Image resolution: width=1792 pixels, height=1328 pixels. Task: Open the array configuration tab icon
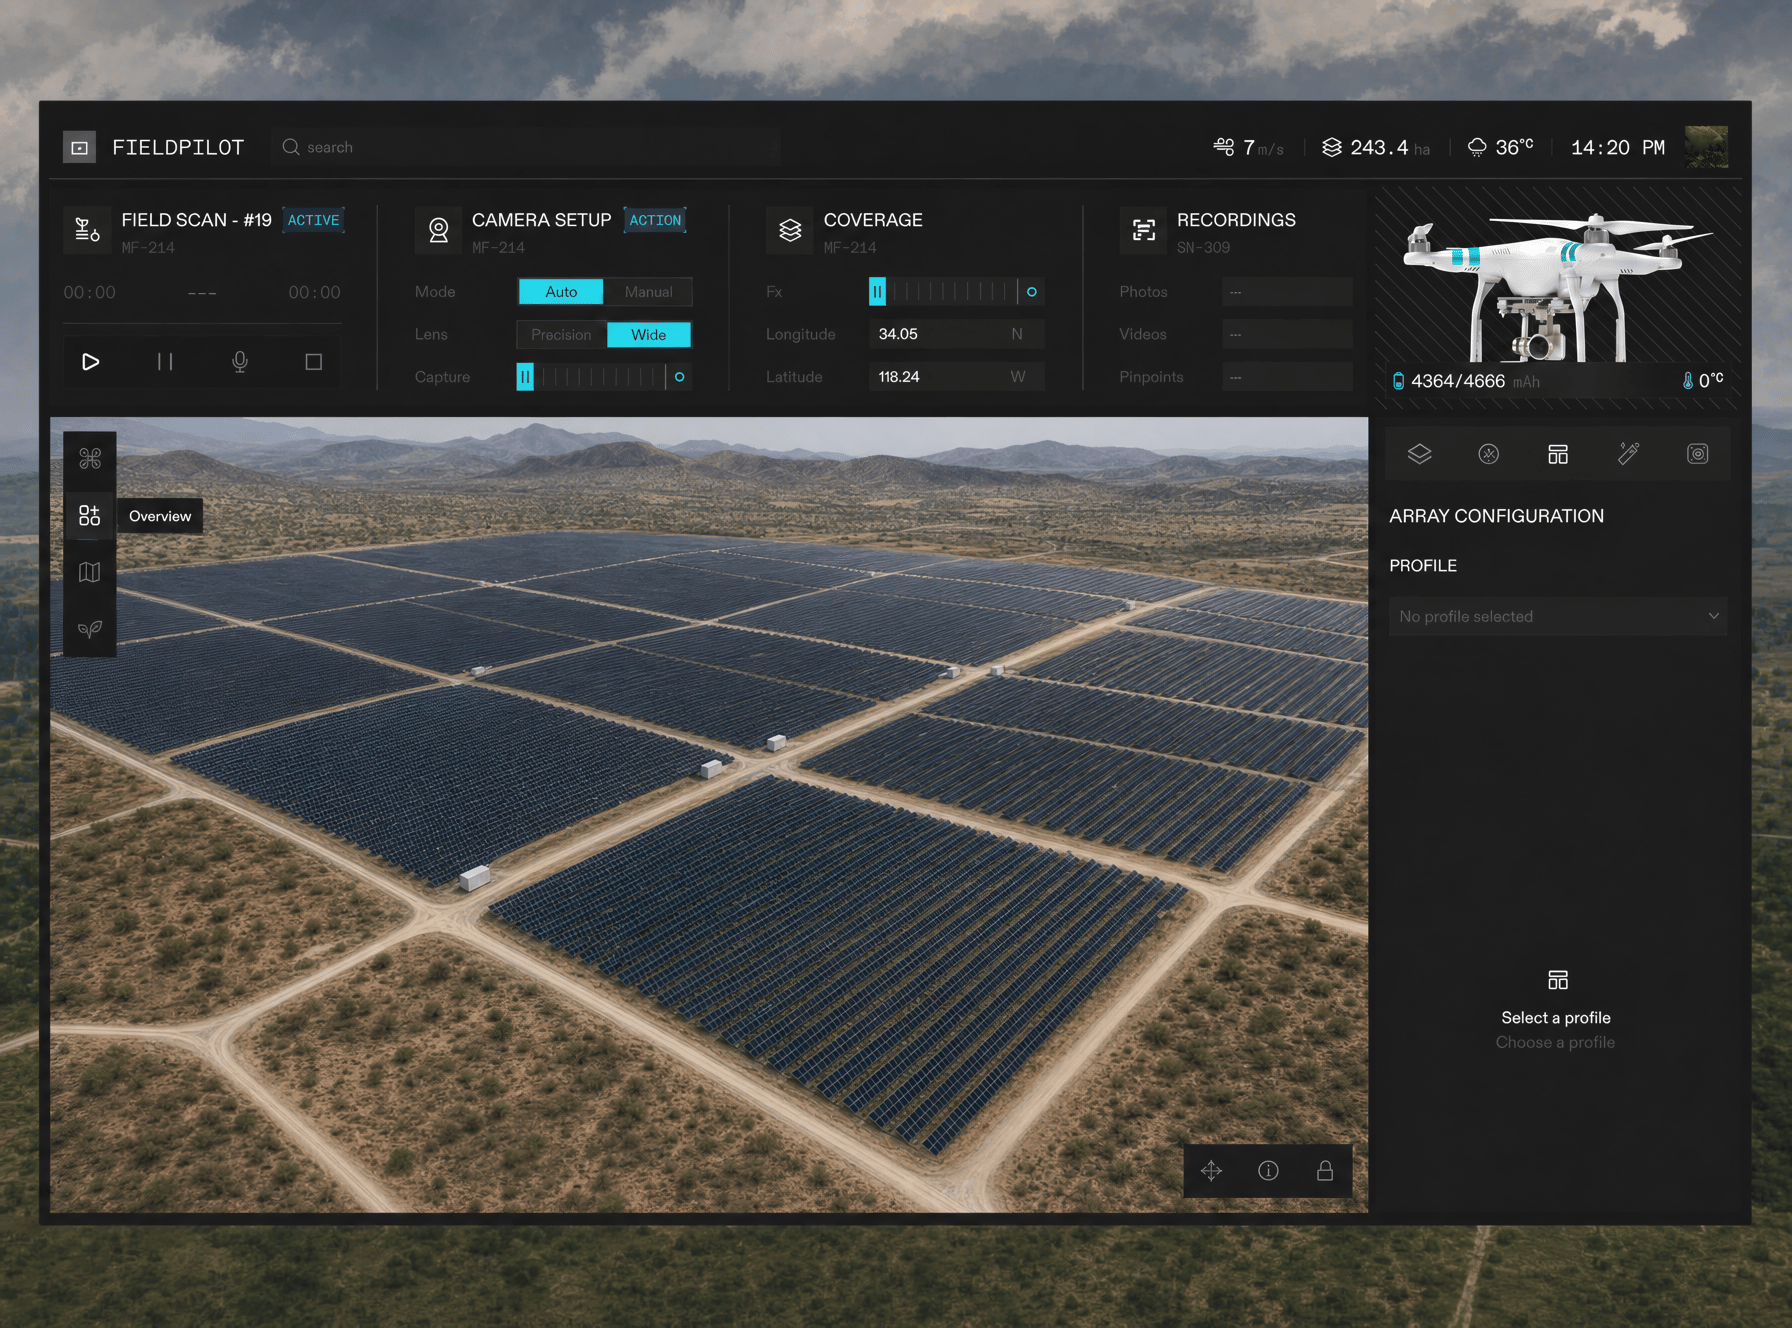pos(1558,454)
